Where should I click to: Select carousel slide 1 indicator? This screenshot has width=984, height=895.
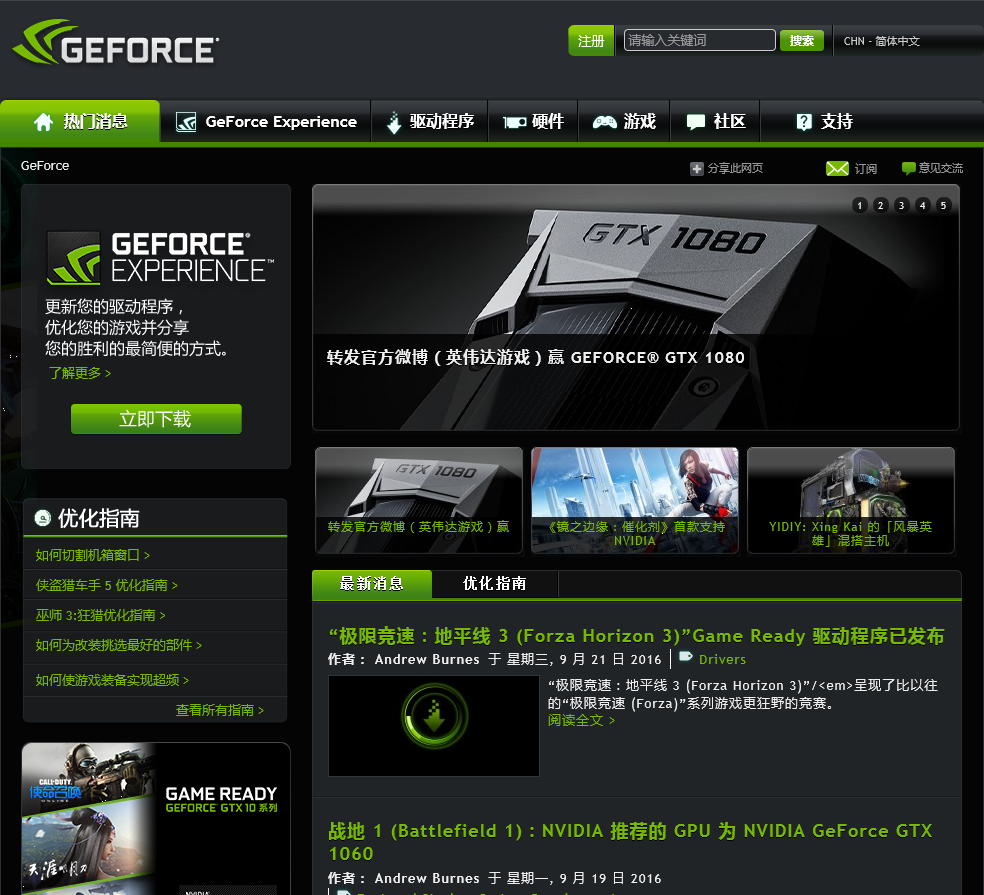pos(860,205)
